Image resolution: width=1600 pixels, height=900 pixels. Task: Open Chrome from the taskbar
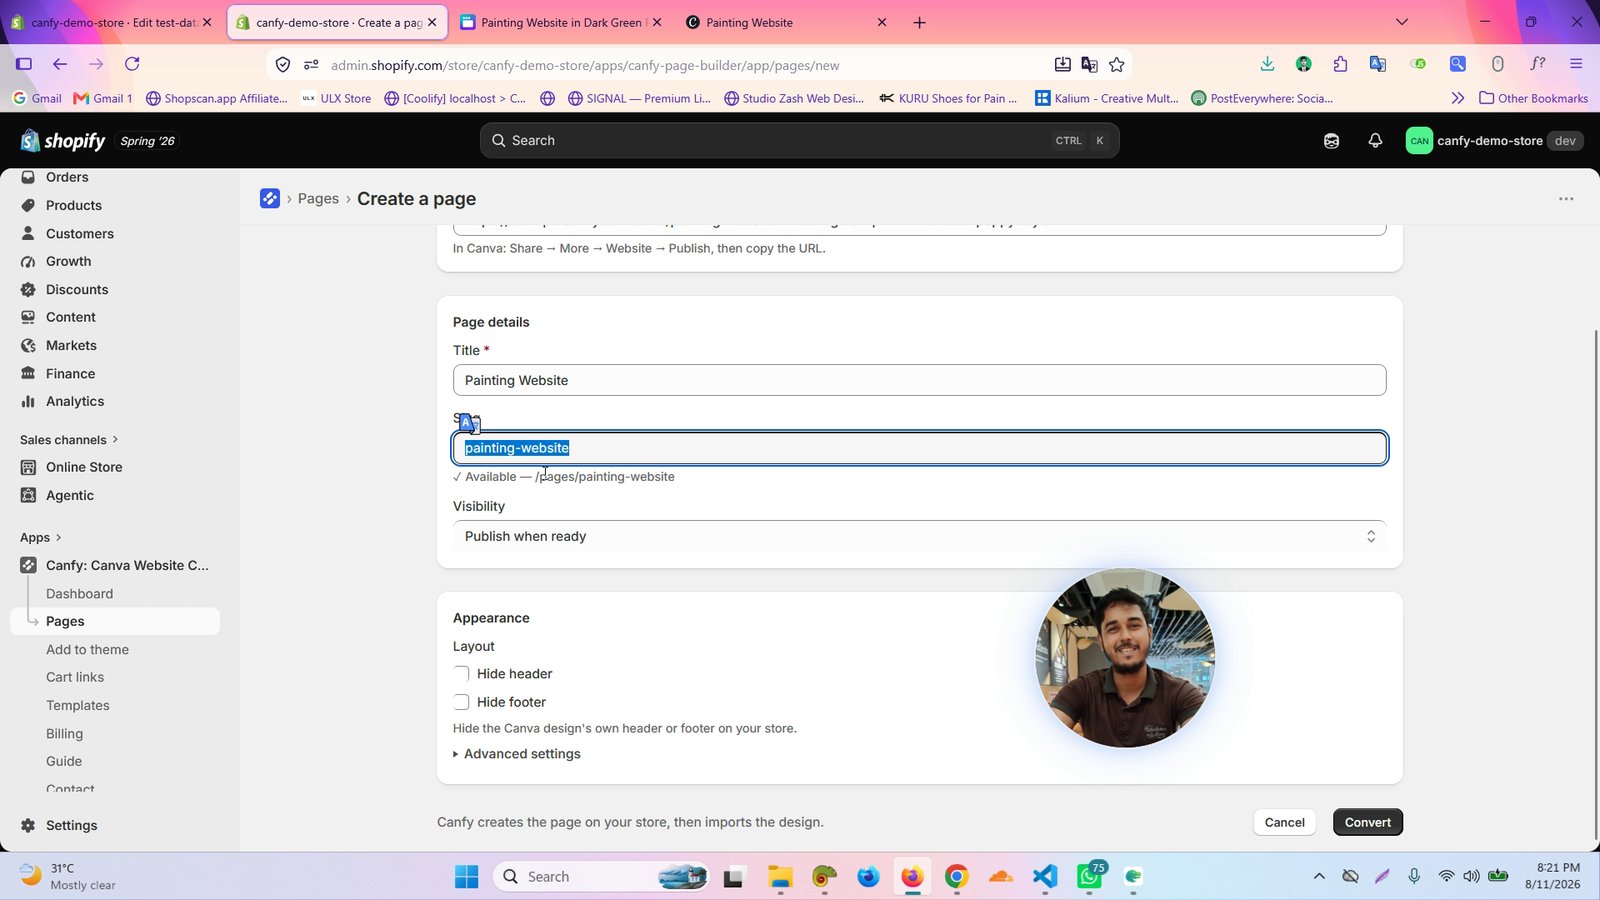(x=957, y=876)
